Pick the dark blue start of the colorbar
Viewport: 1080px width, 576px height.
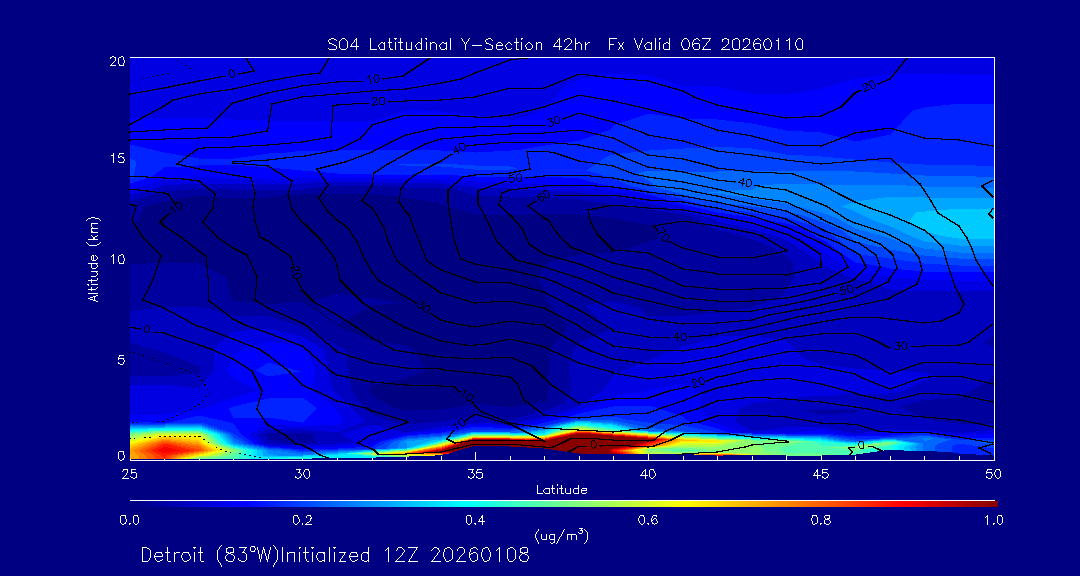click(136, 502)
